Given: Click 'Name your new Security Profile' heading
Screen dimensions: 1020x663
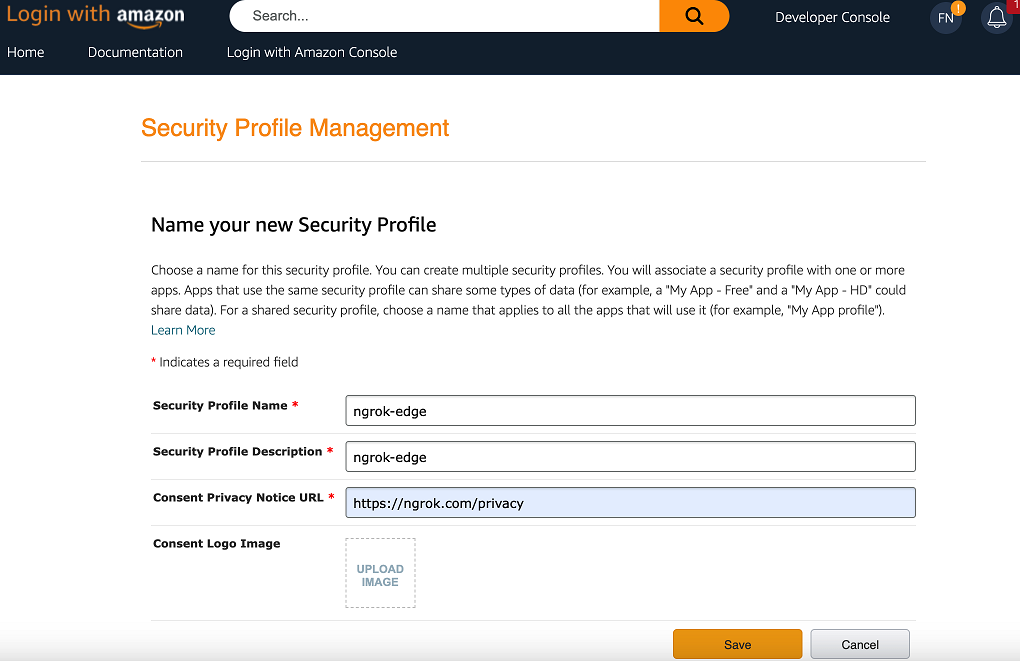Looking at the screenshot, I should [293, 224].
